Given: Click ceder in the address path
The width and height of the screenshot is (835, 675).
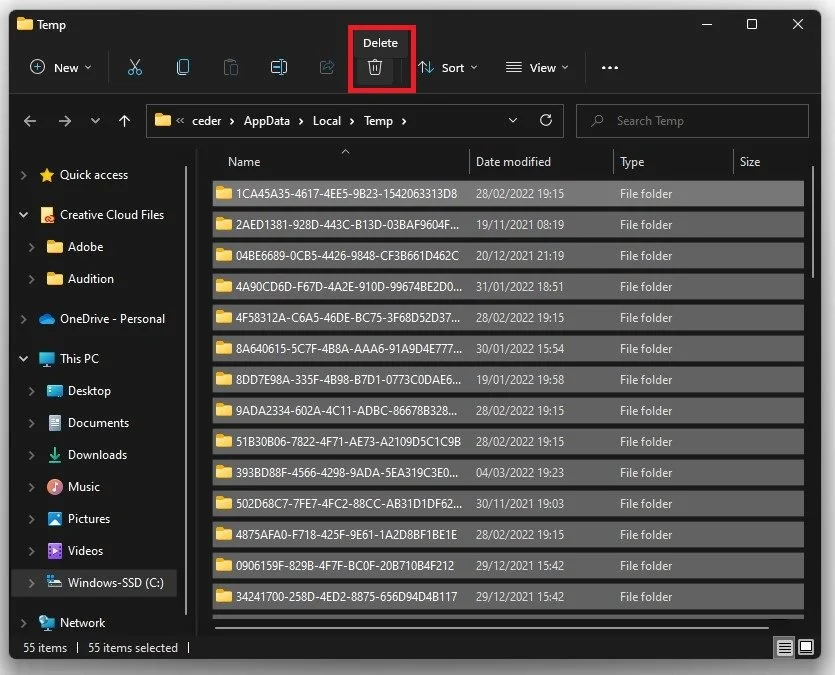Looking at the screenshot, I should click(207, 121).
